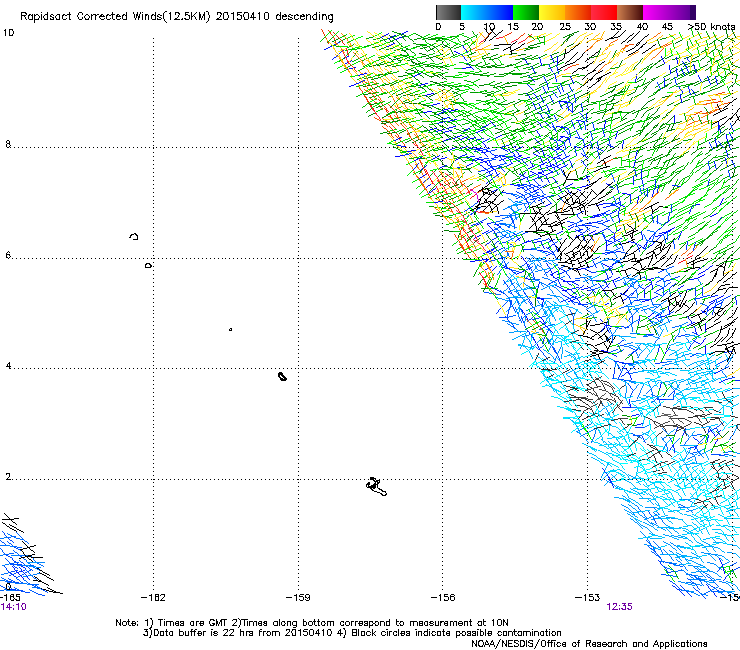Click the gray 0–5 knots legend swatch
The width and height of the screenshot is (740, 650).
448,12
